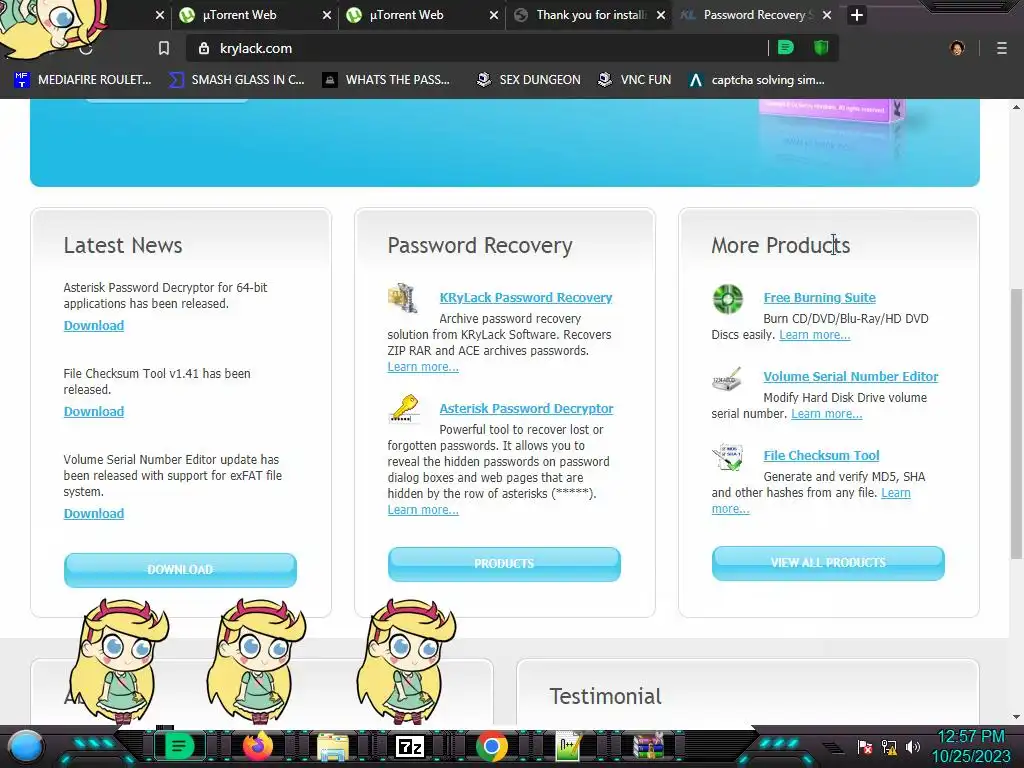1024x768 pixels.
Task: Click Download link under Volume Serial Number Editor update
Action: click(x=93, y=513)
